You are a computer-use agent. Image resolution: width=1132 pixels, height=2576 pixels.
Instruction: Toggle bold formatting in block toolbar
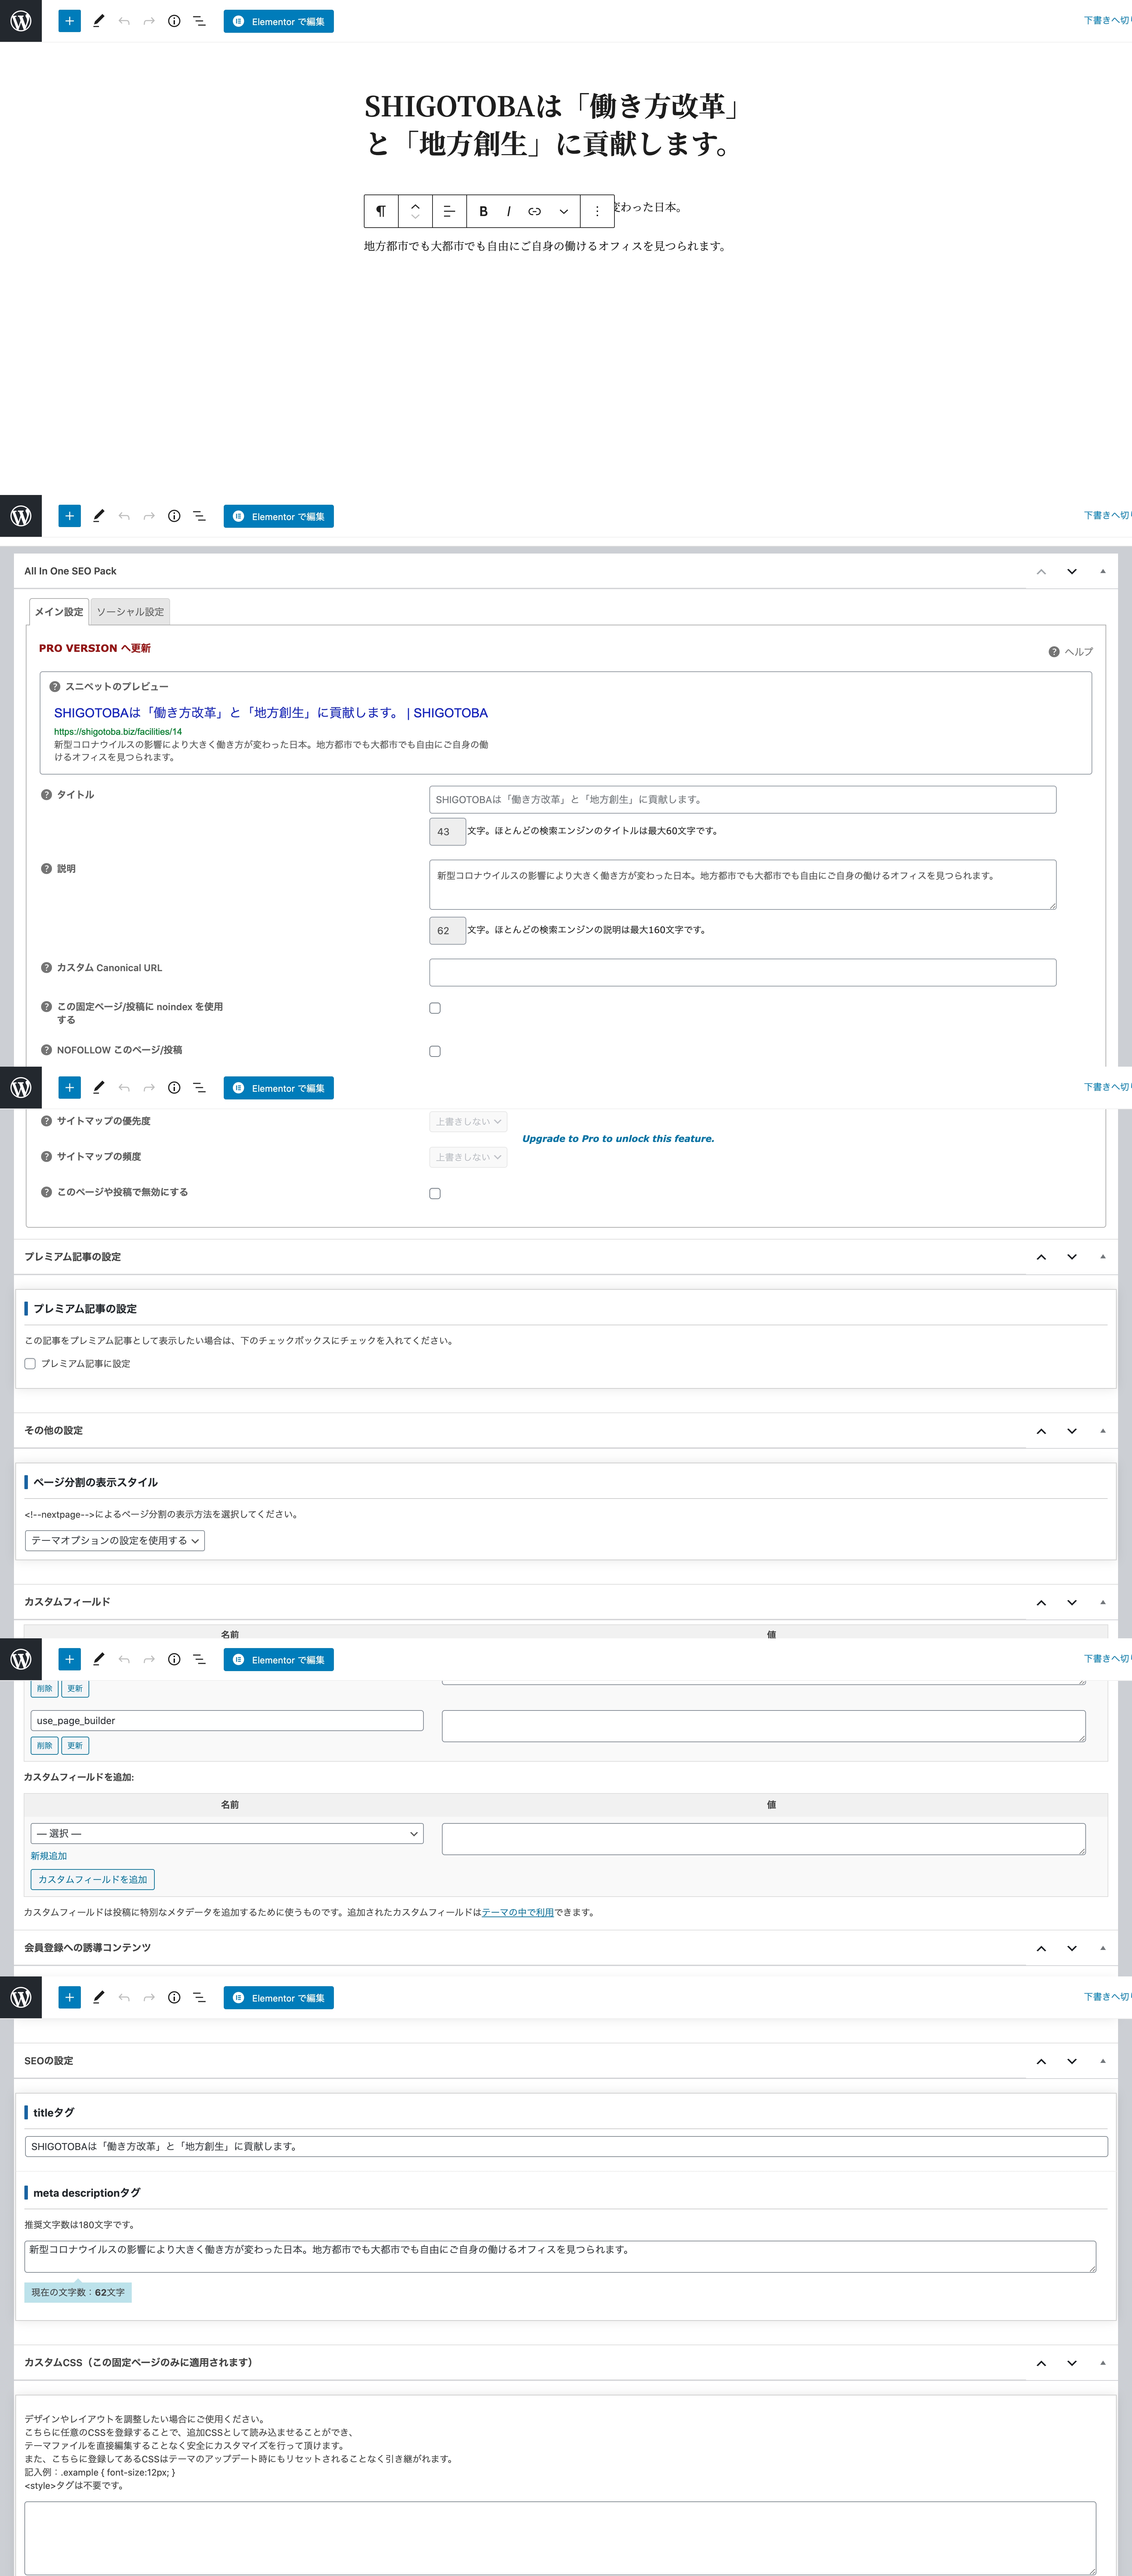(x=483, y=211)
